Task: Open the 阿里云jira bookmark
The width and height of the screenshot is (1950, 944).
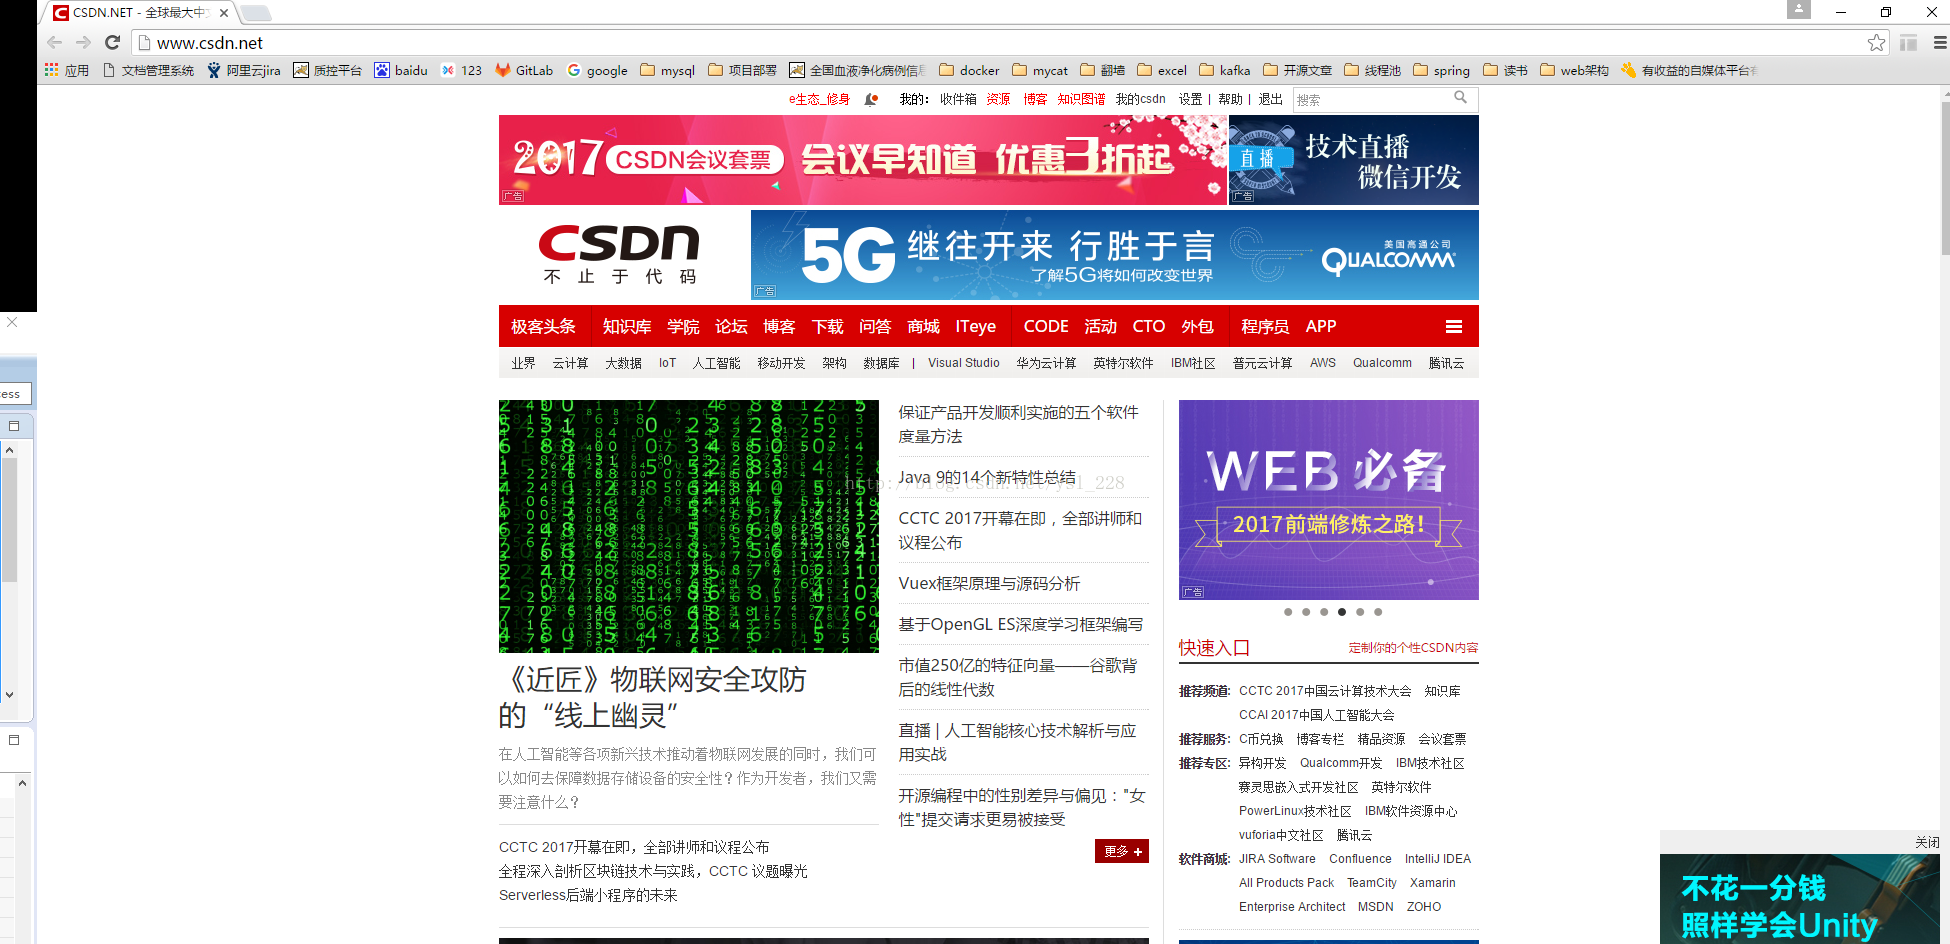Action: click(x=244, y=70)
